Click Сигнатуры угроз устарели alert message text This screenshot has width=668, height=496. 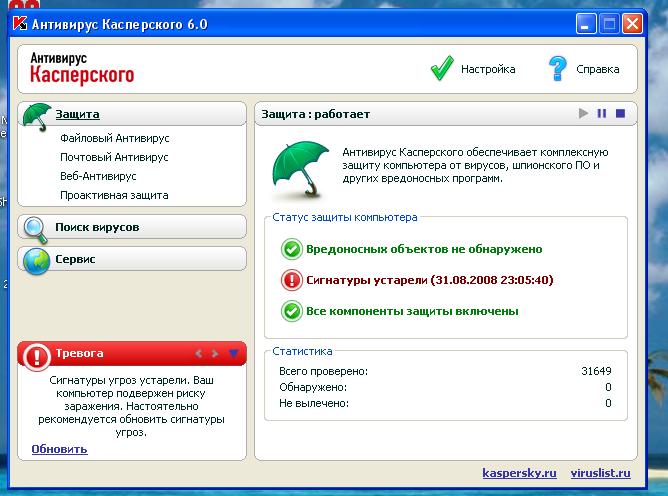[x=131, y=406]
